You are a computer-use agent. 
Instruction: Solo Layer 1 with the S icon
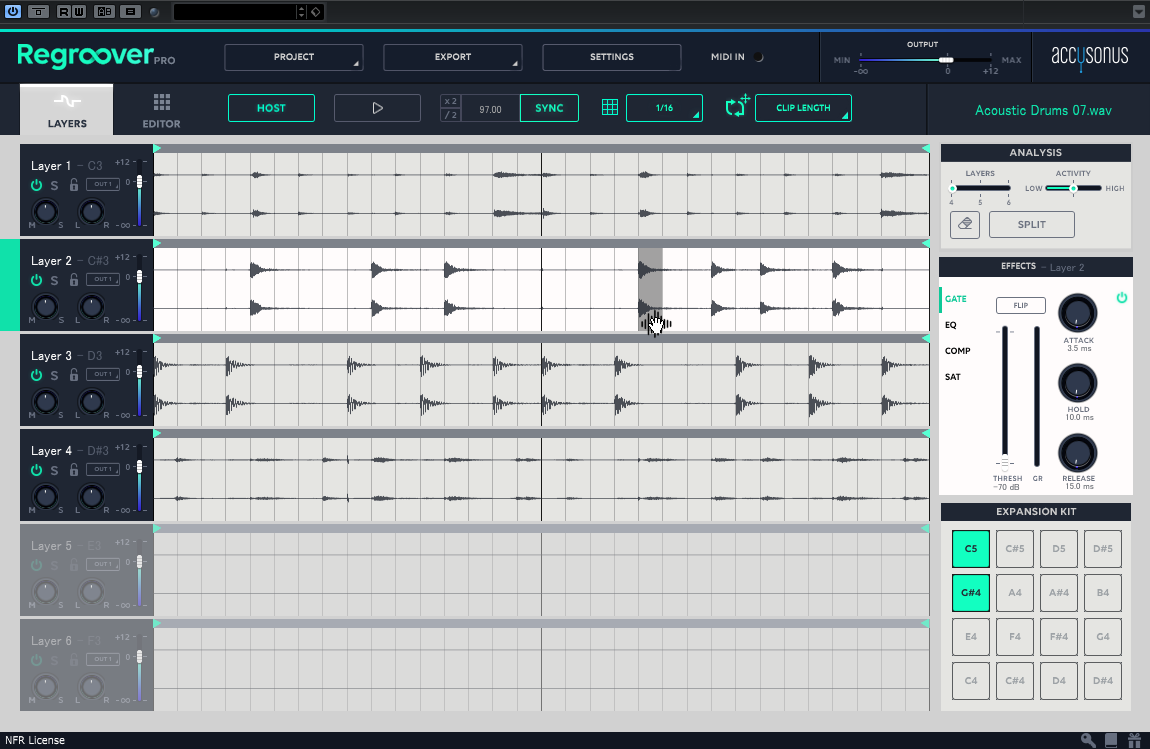coord(54,186)
